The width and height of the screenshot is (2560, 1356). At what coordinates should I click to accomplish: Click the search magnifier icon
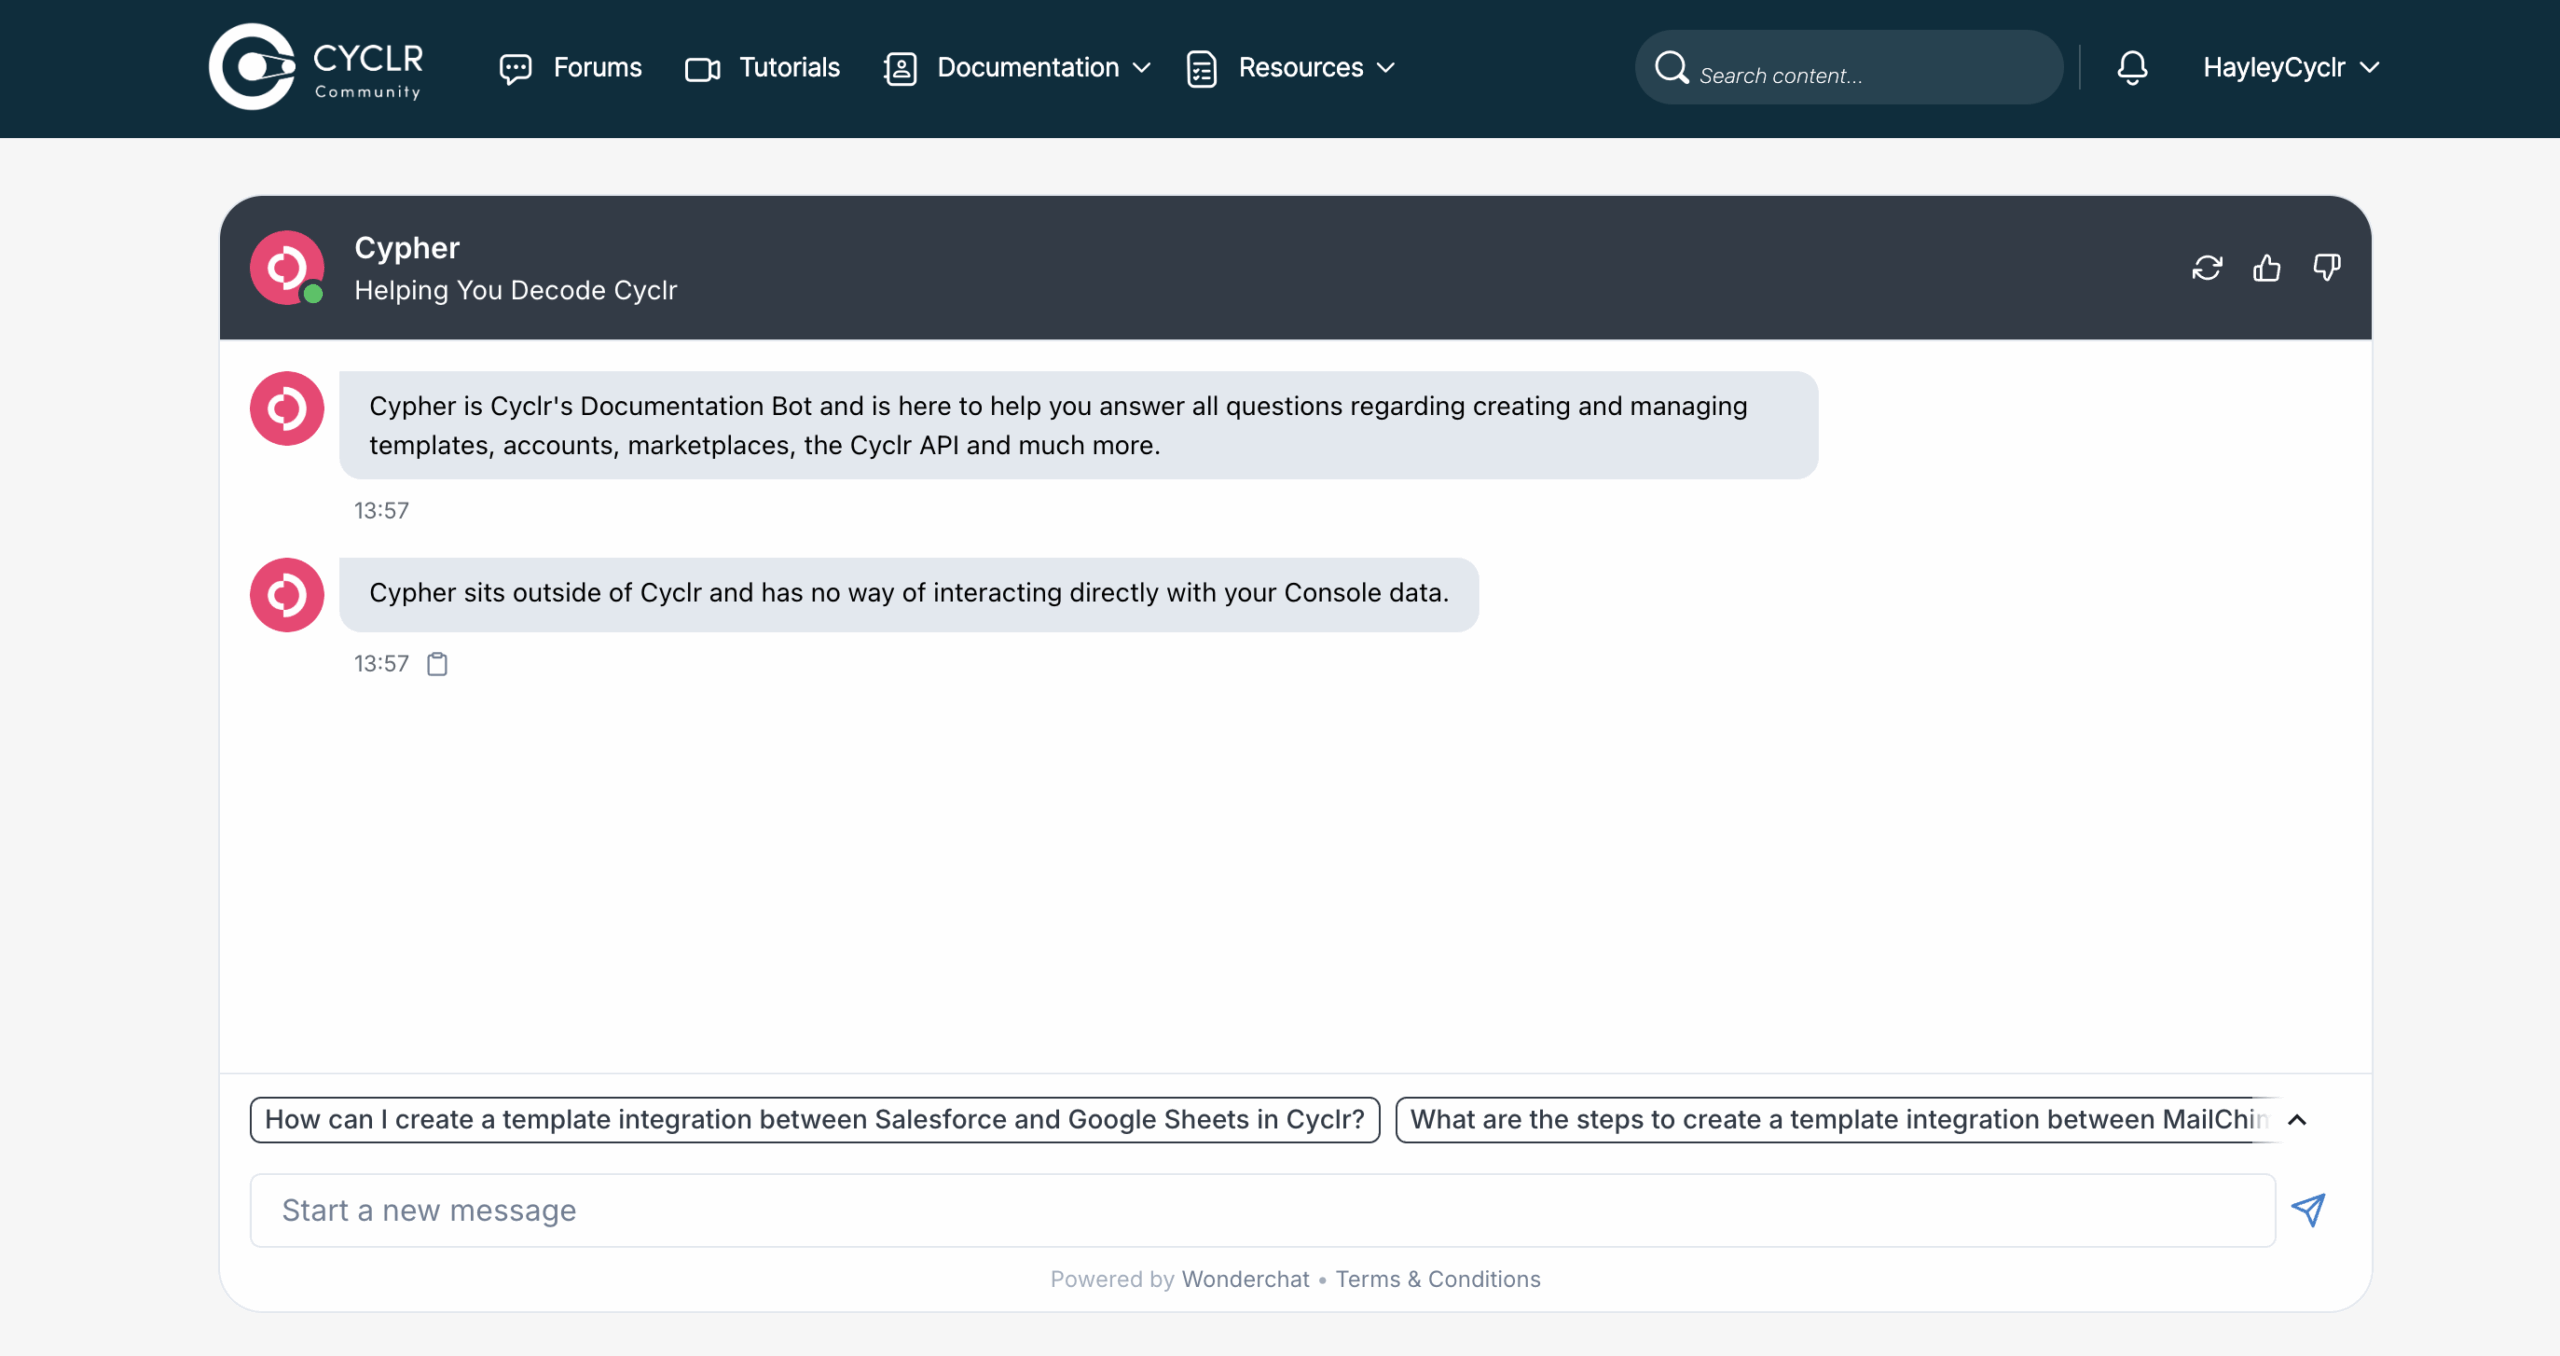(x=1671, y=68)
